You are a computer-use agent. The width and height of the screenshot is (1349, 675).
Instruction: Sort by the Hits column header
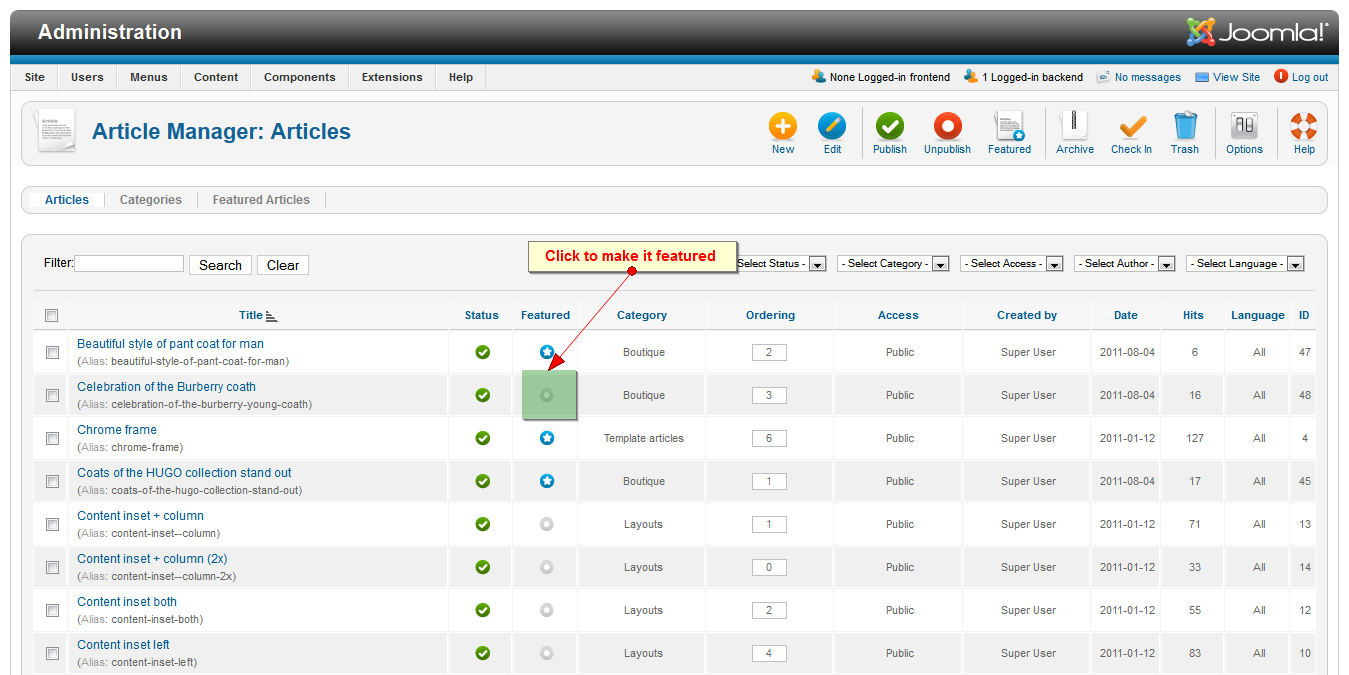(x=1193, y=315)
